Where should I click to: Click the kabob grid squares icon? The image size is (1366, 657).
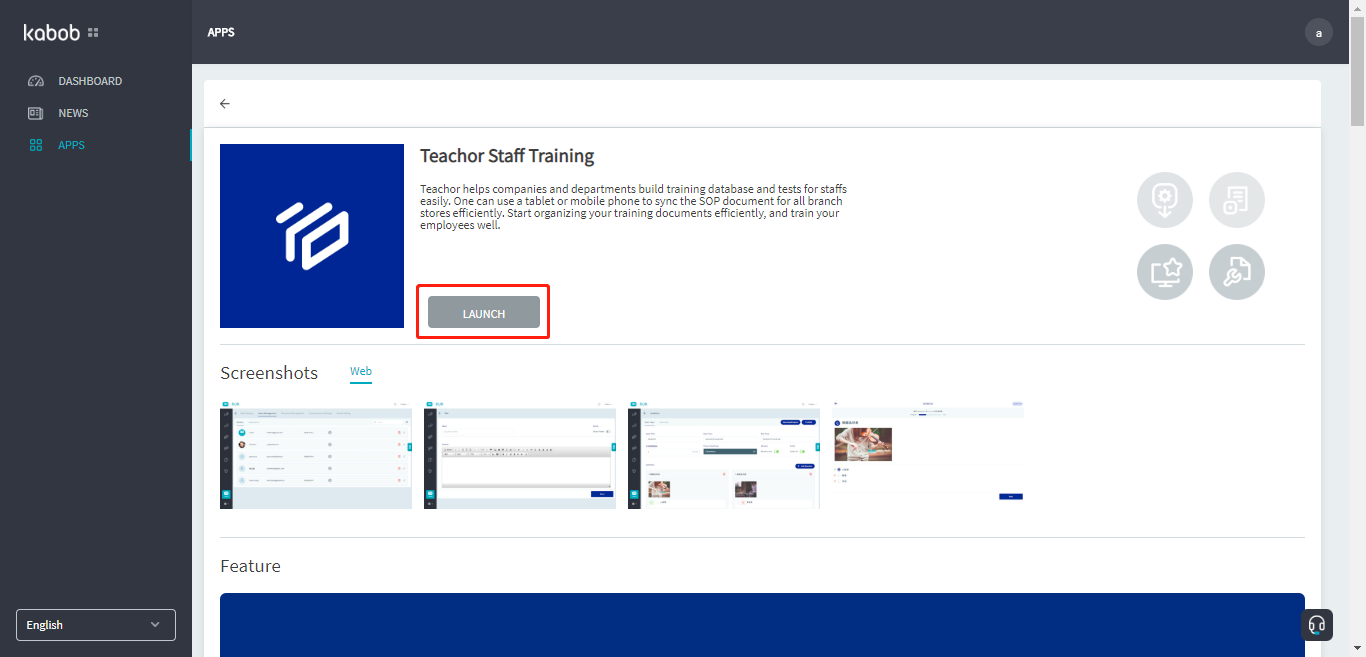pos(93,33)
